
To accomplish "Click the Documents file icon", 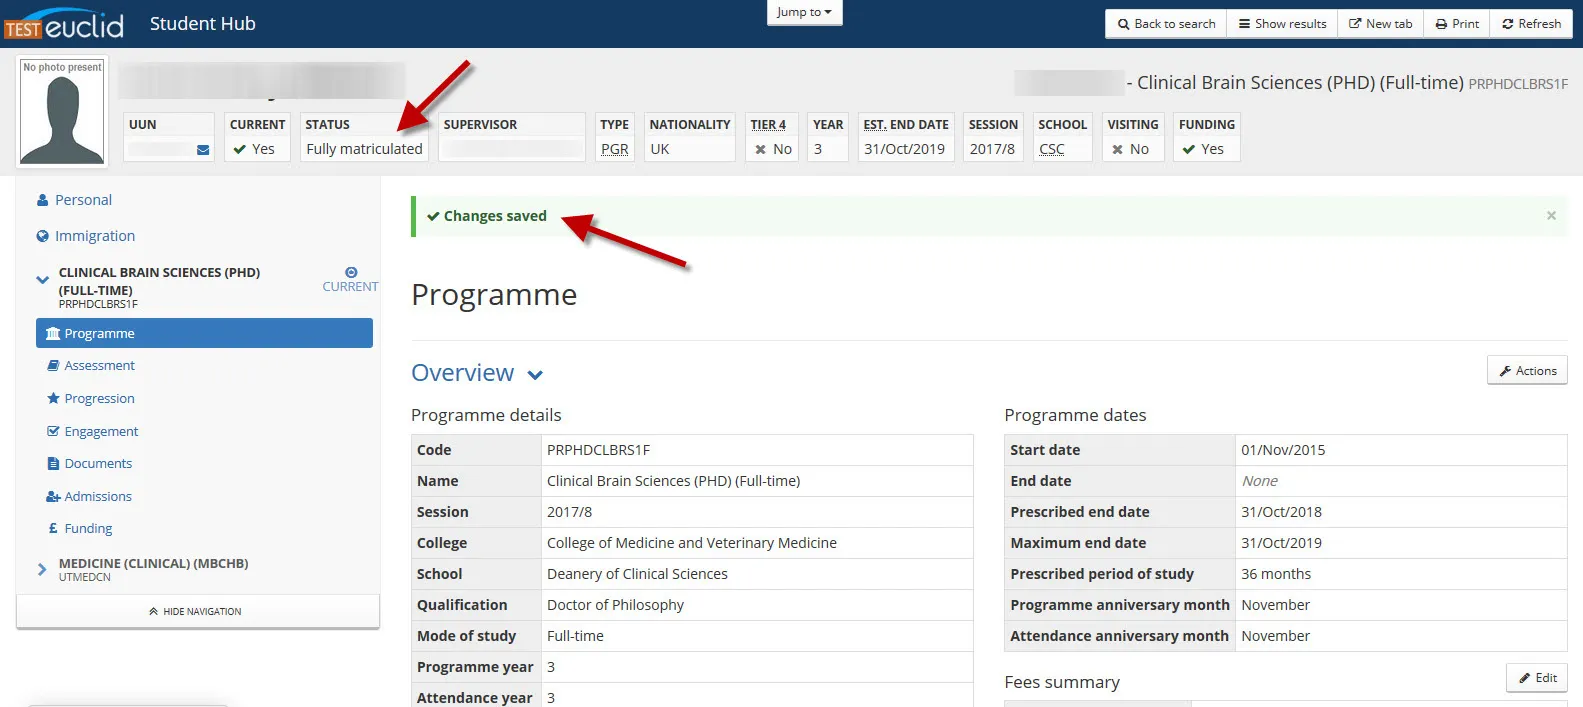I will click(54, 464).
